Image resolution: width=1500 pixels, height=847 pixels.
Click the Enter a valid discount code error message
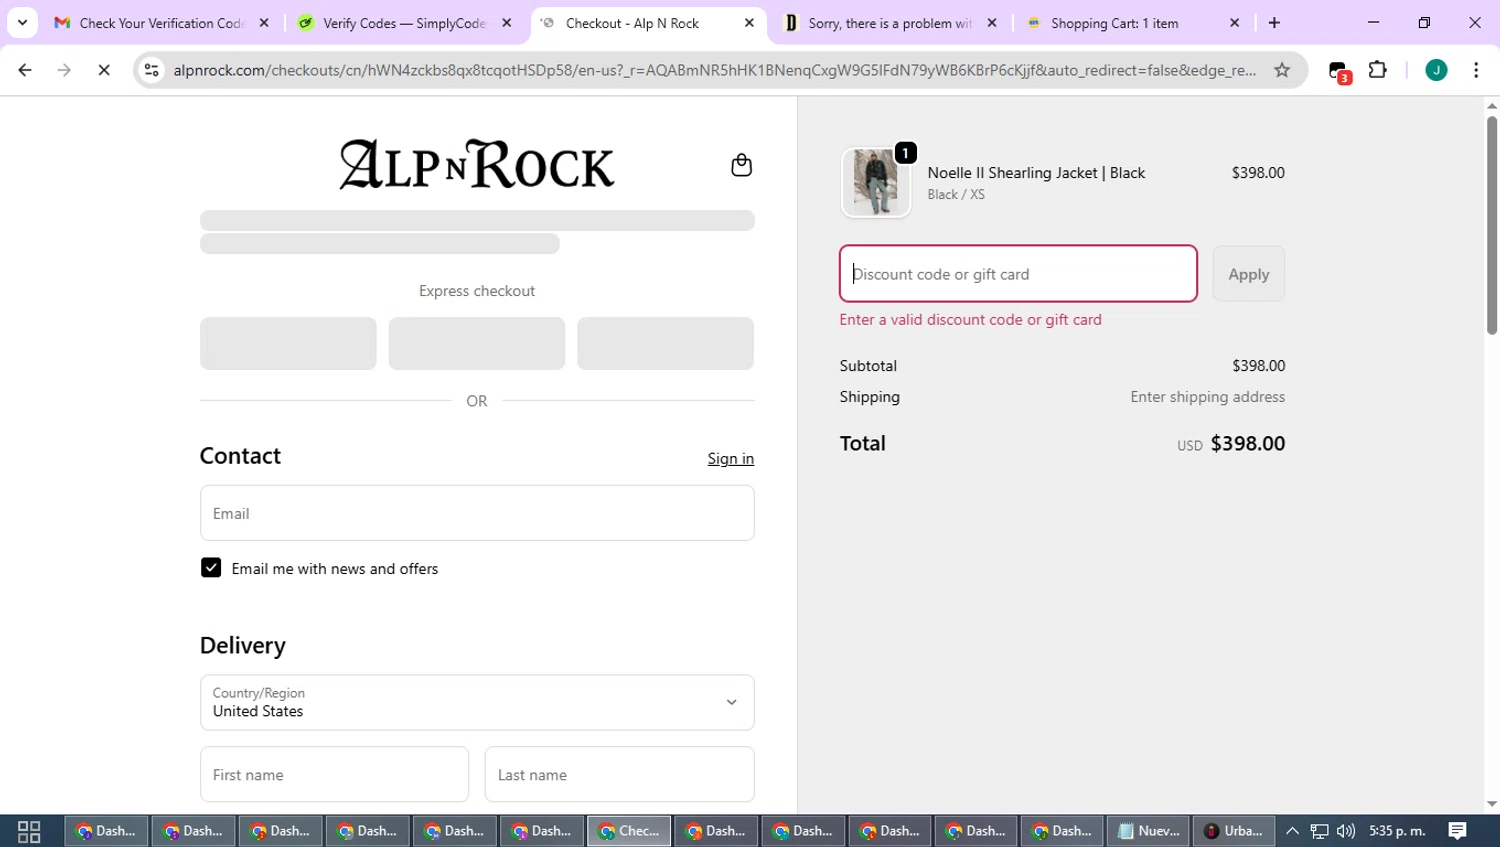(x=970, y=320)
